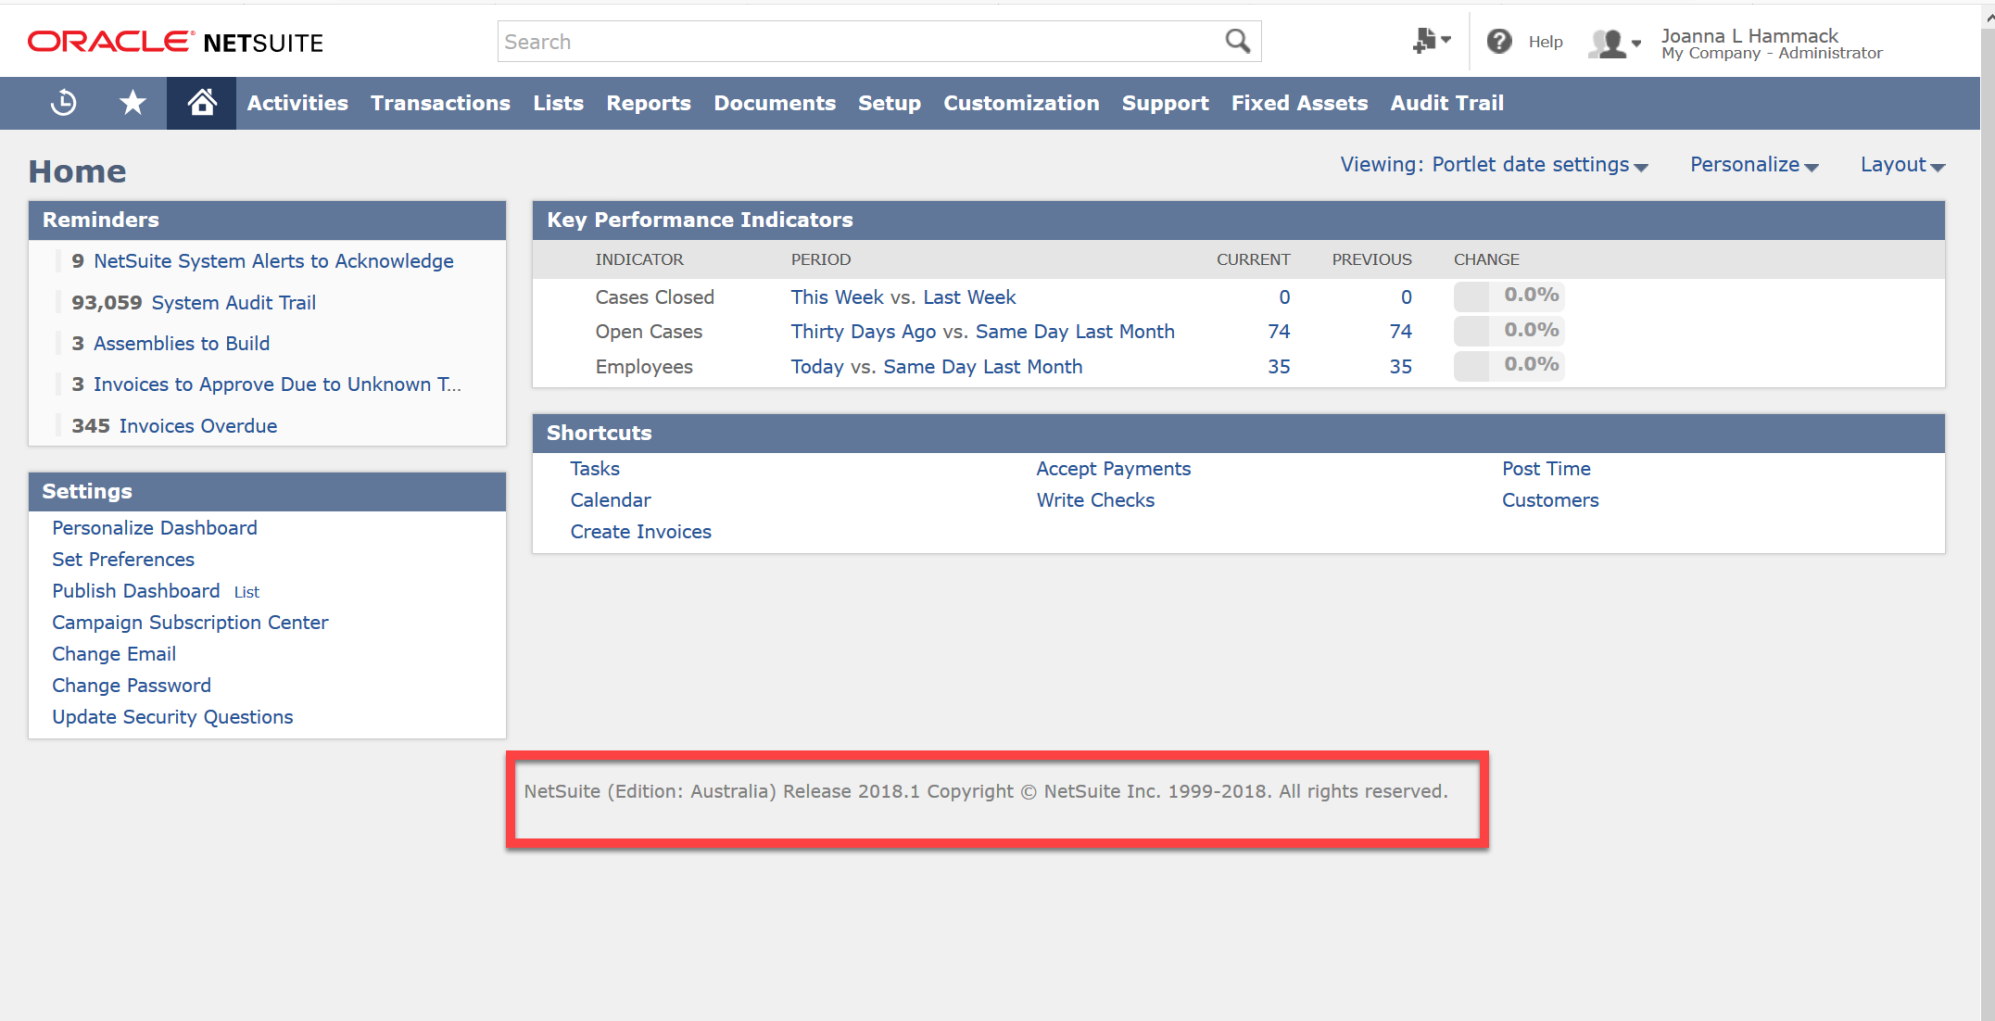Click the Open Cases change percentage bar
Viewport: 1995px width, 1021px height.
(x=1508, y=330)
